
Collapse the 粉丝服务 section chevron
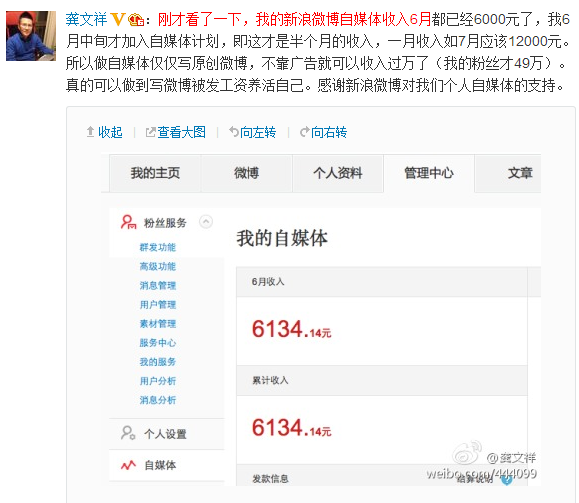pos(206,222)
